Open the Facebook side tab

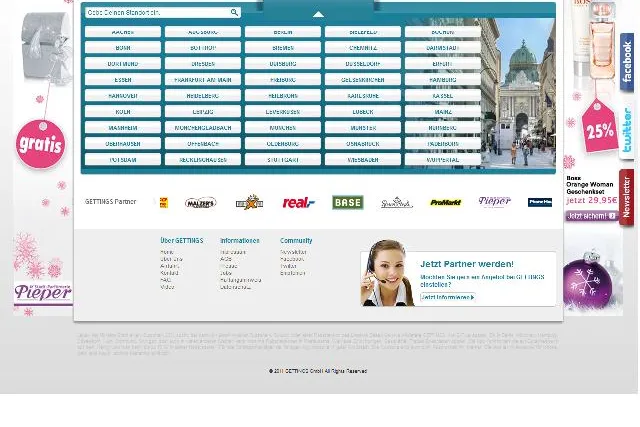[x=627, y=62]
